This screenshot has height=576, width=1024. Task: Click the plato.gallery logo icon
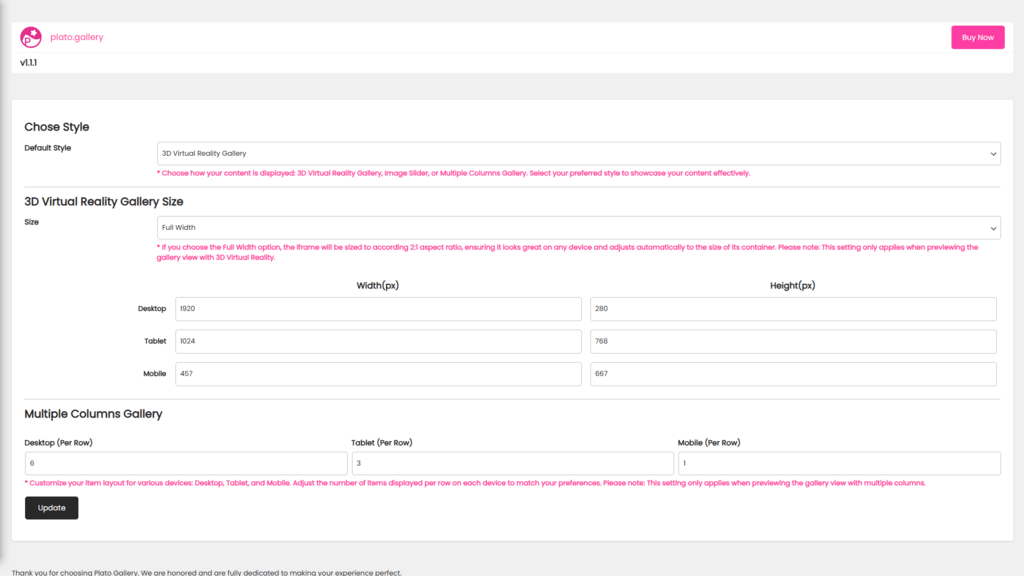pyautogui.click(x=31, y=37)
